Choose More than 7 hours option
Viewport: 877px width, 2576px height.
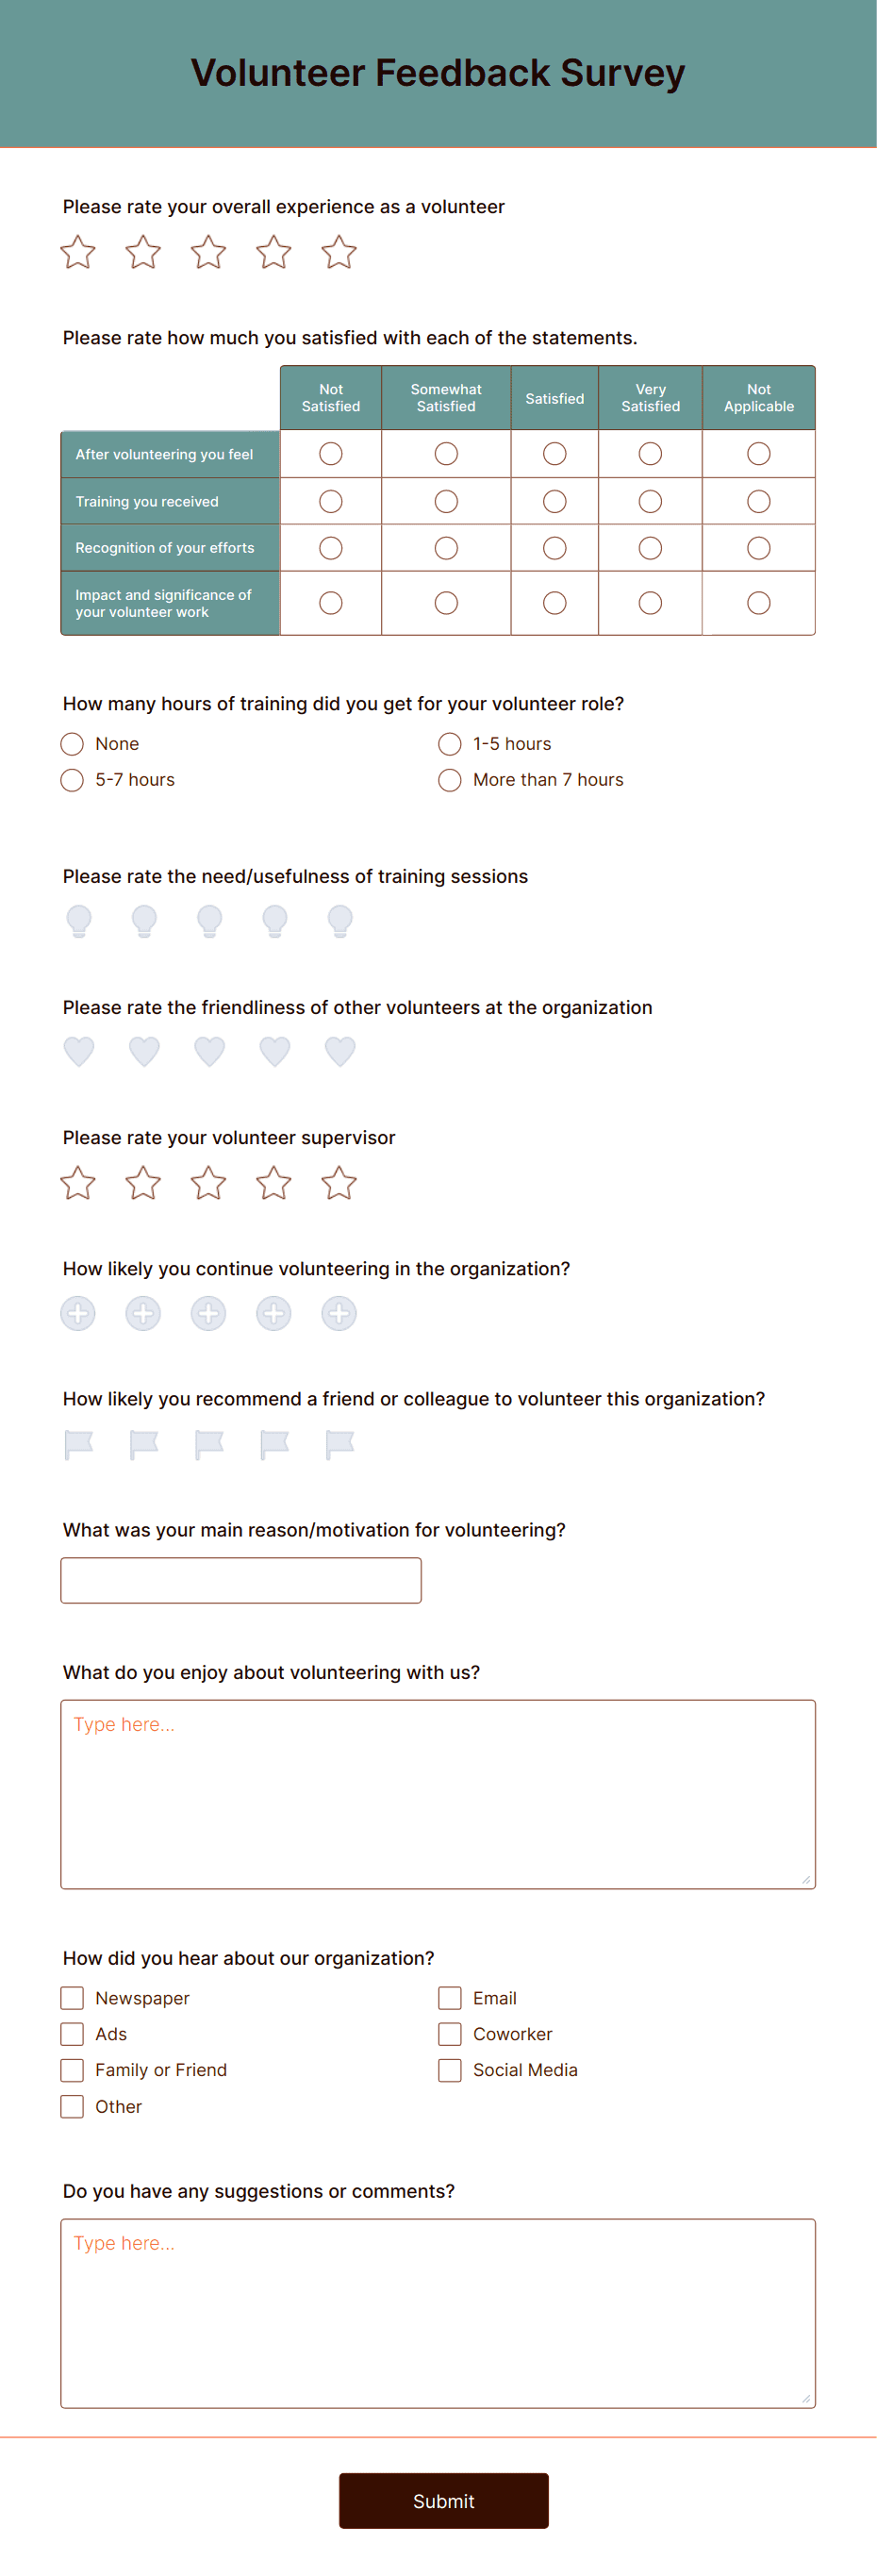(449, 780)
